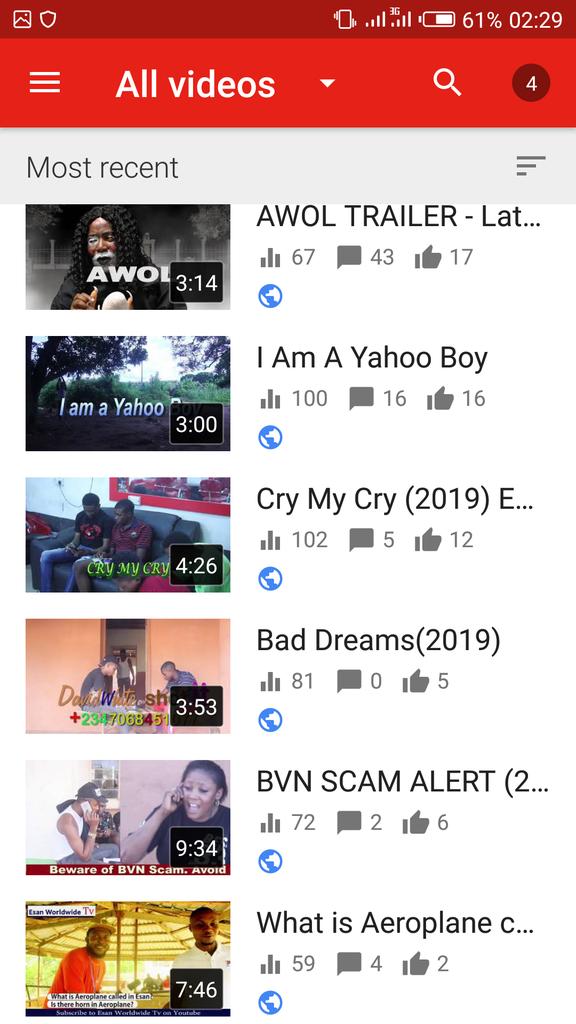This screenshot has width=576, height=1024.
Task: Open the Cry My Cry (2019) thumbnail
Action: click(x=128, y=535)
